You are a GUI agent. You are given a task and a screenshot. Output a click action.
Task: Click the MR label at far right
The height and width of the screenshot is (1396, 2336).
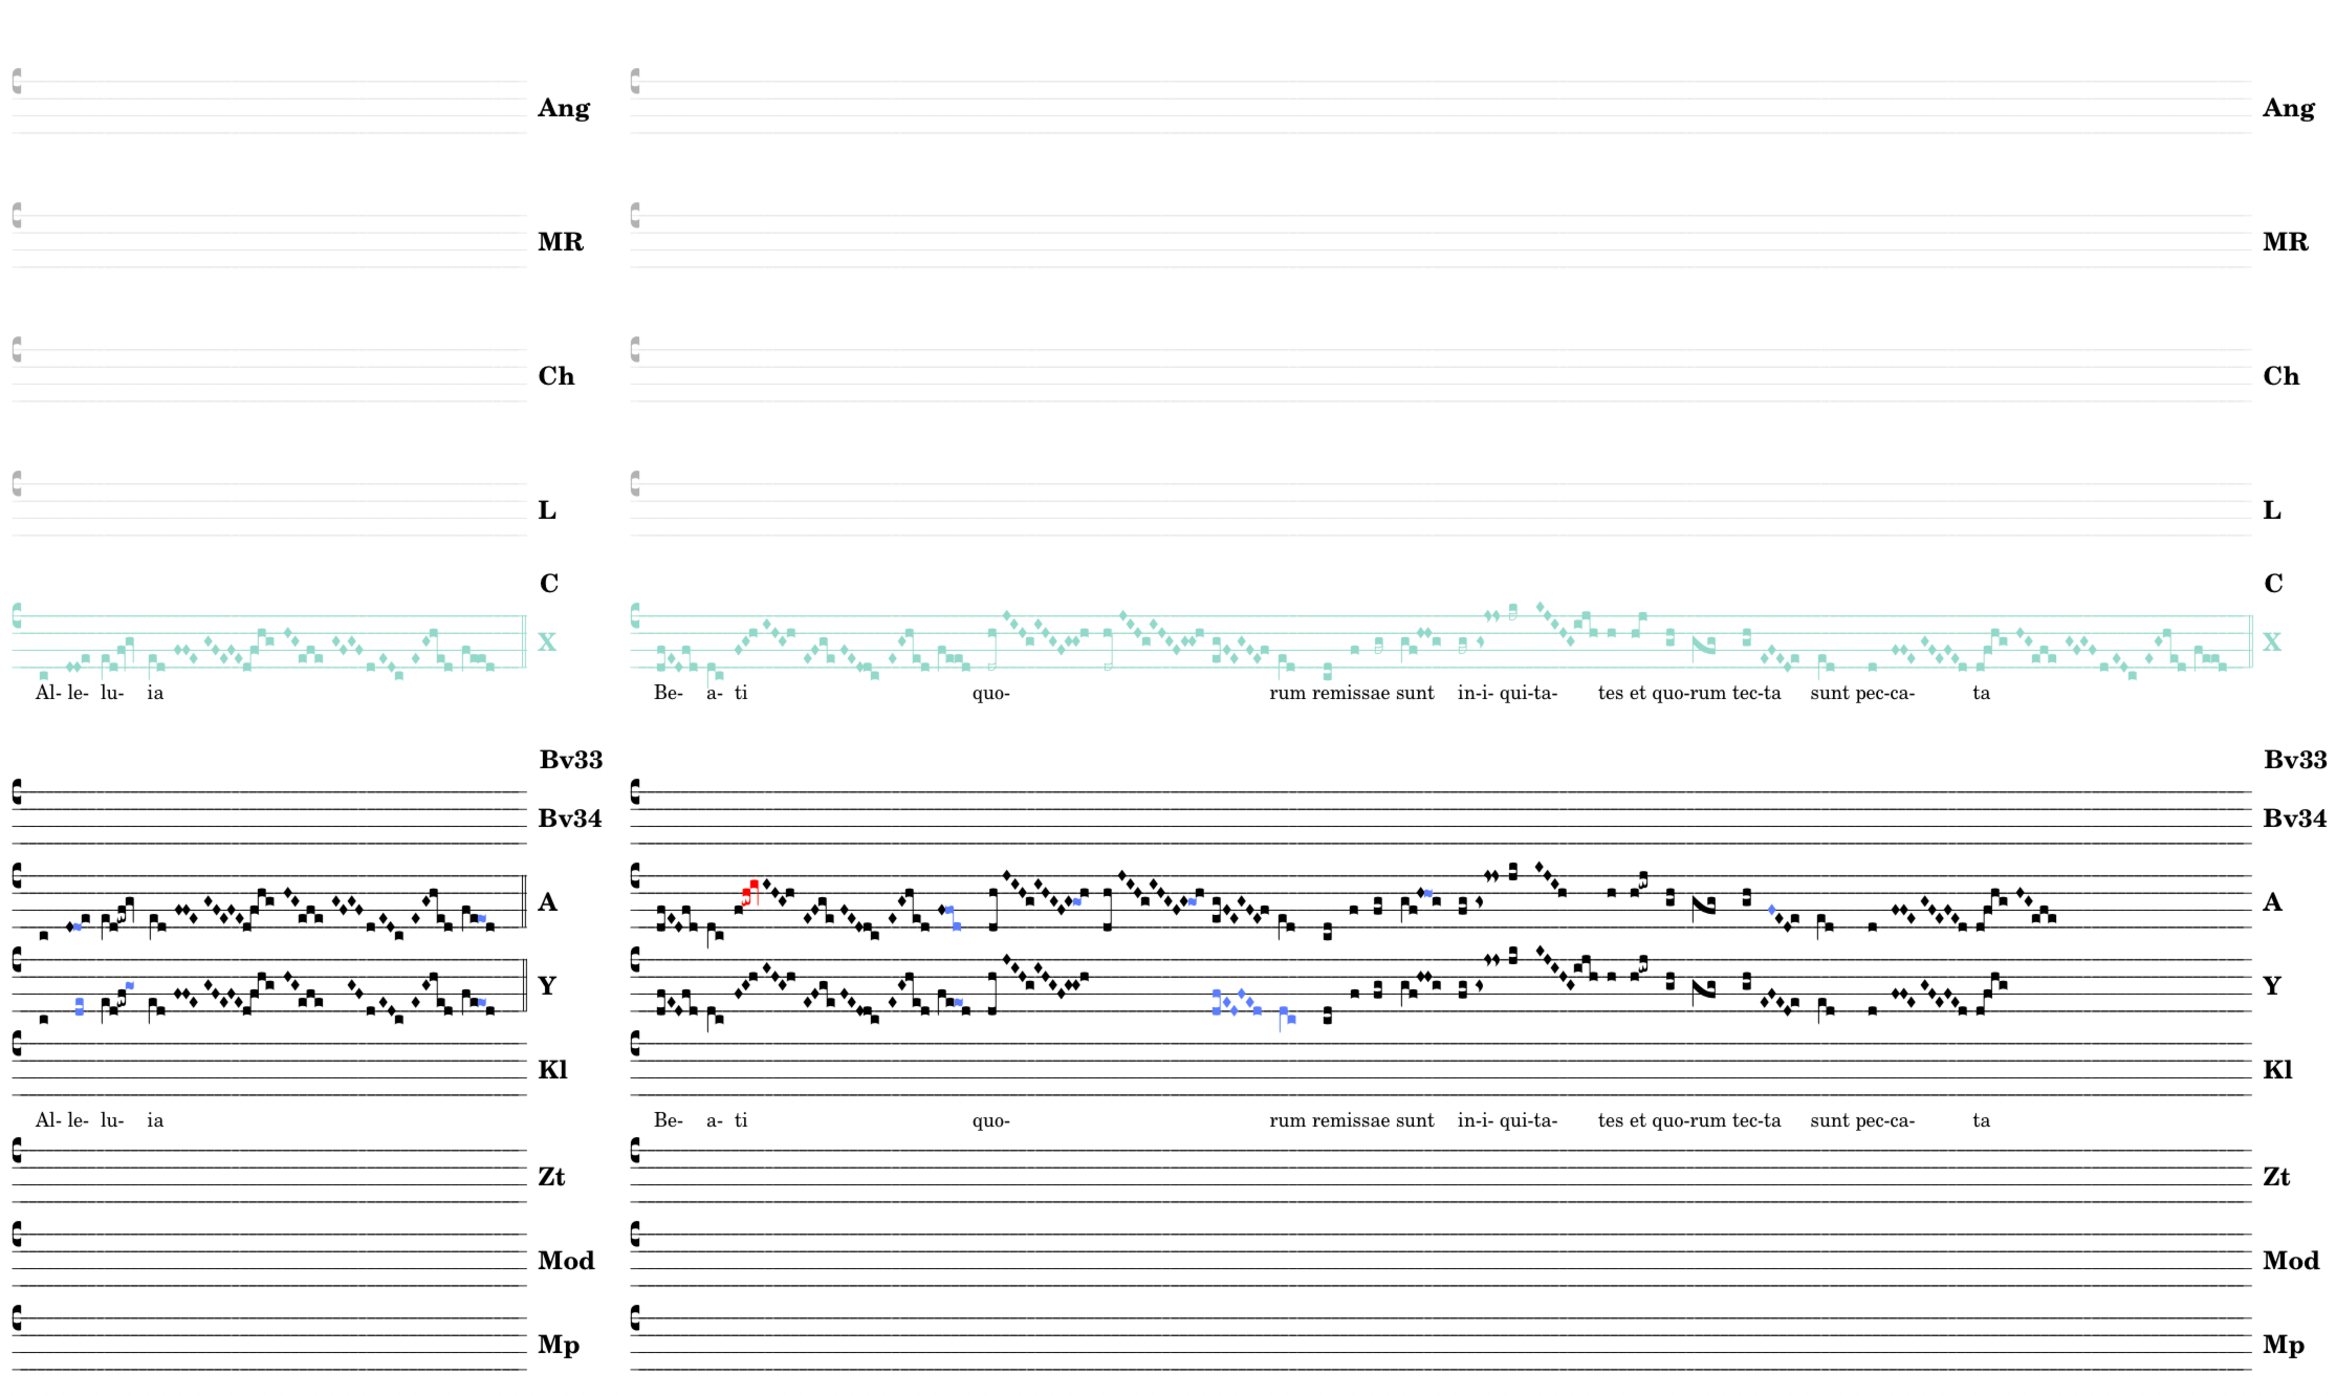[x=2285, y=242]
